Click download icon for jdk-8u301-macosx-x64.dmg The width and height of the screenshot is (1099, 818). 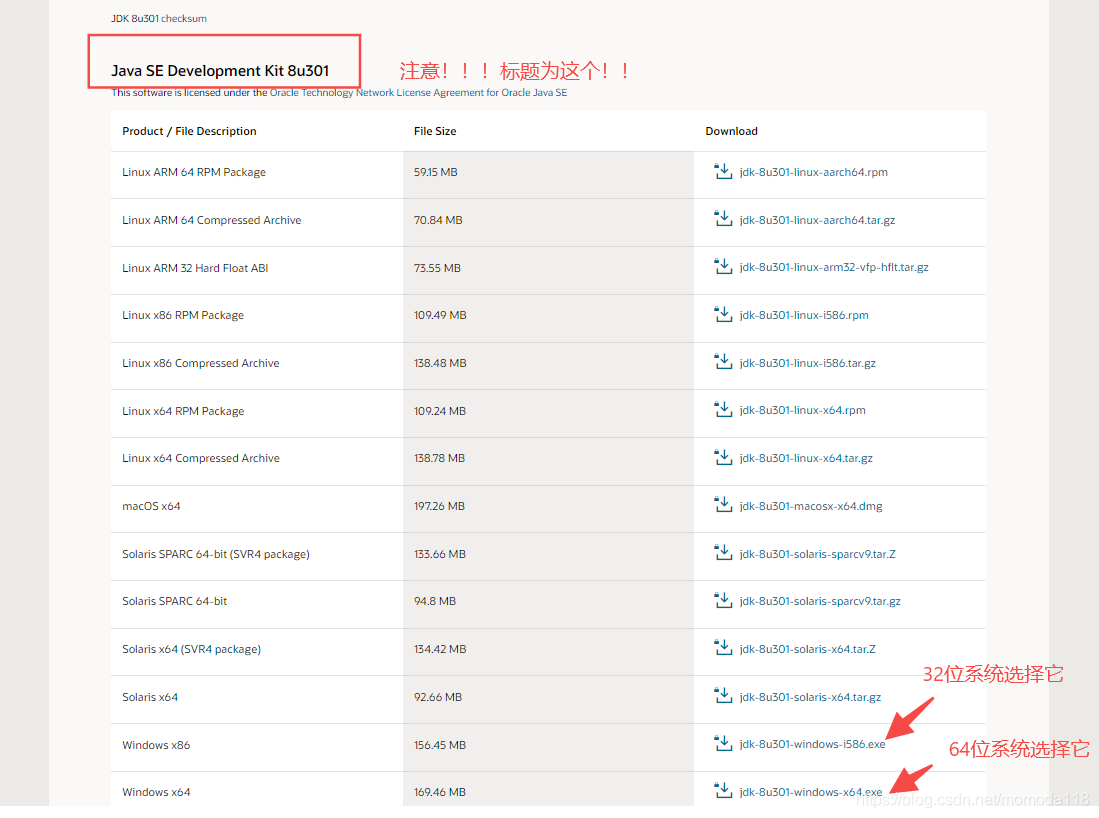click(723, 505)
